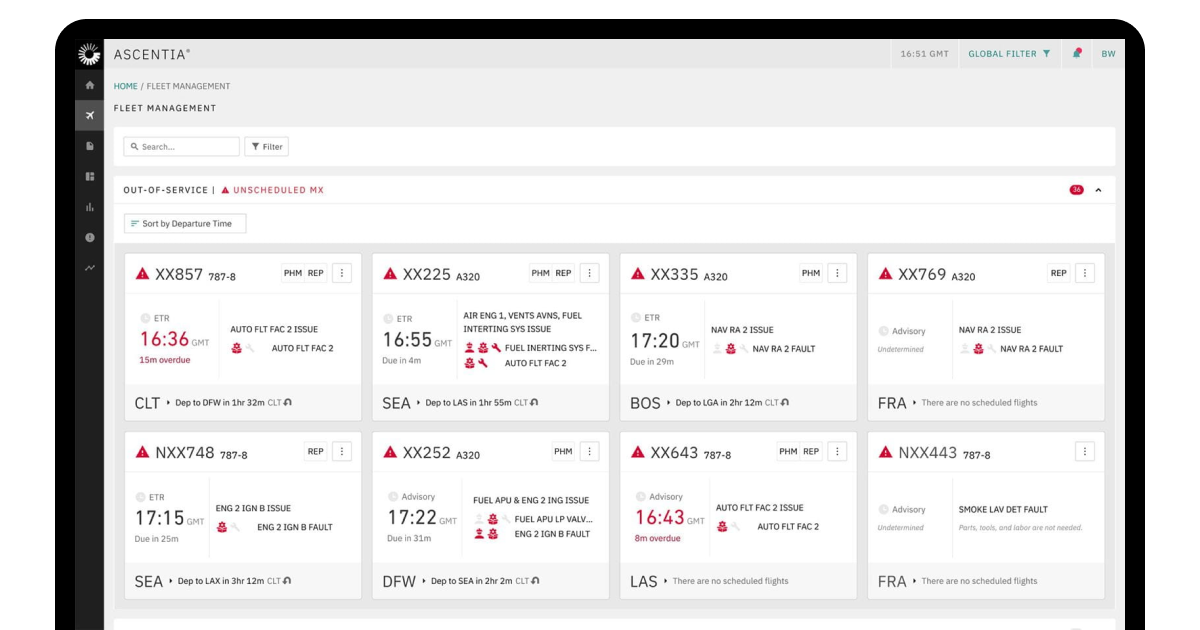This screenshot has height=630, width=1200.
Task: Click PHM tag on XX857 card
Action: point(293,273)
